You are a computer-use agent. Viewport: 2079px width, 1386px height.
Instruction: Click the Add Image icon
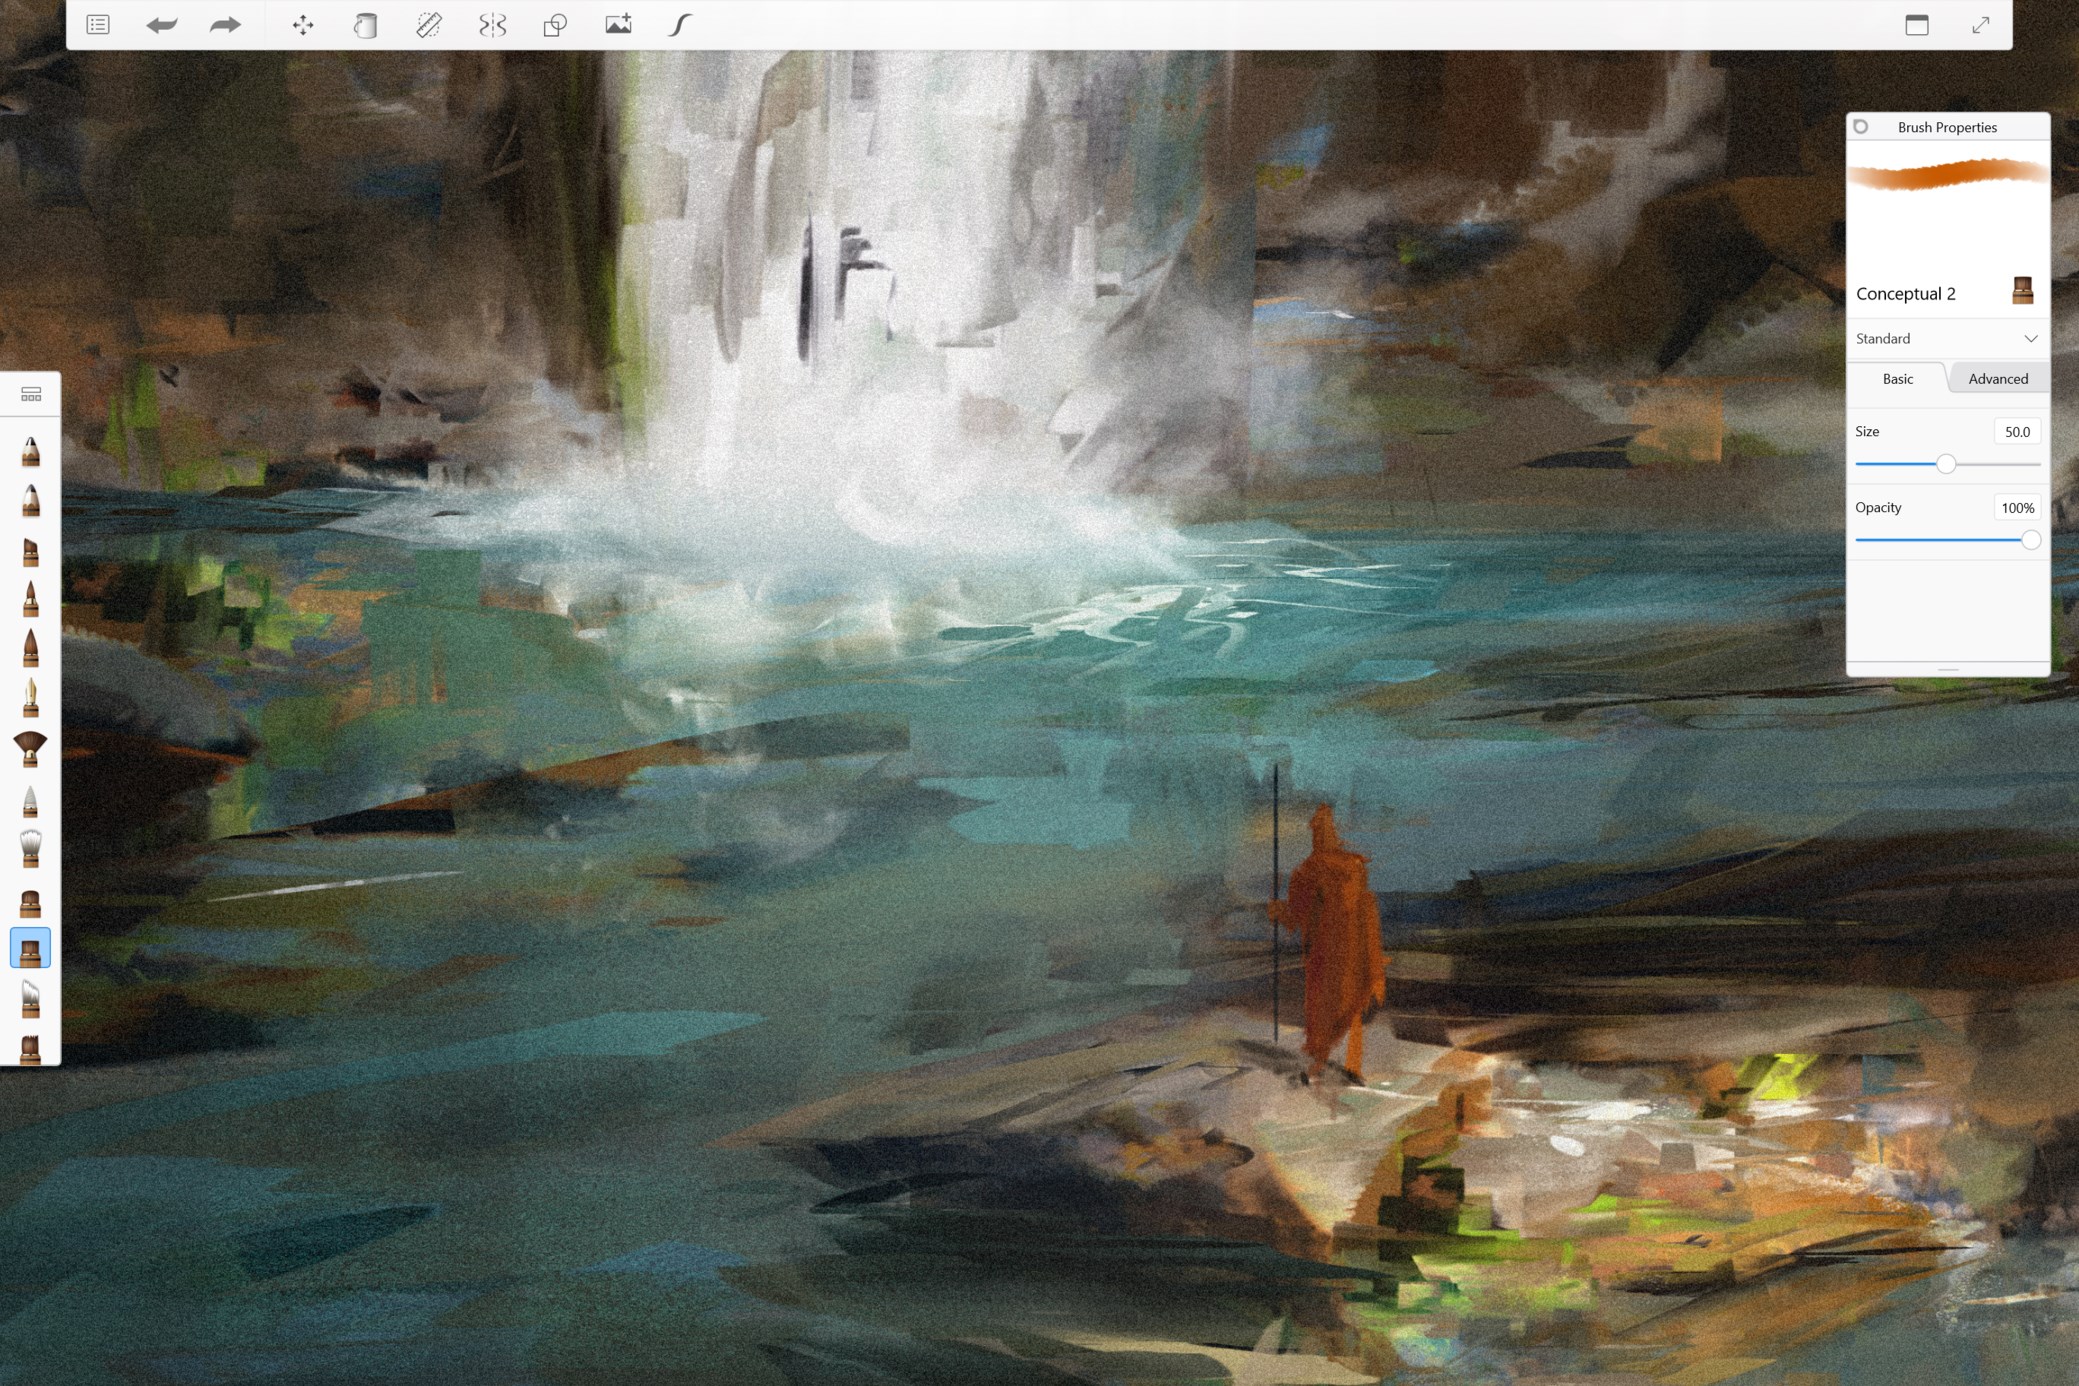(618, 24)
